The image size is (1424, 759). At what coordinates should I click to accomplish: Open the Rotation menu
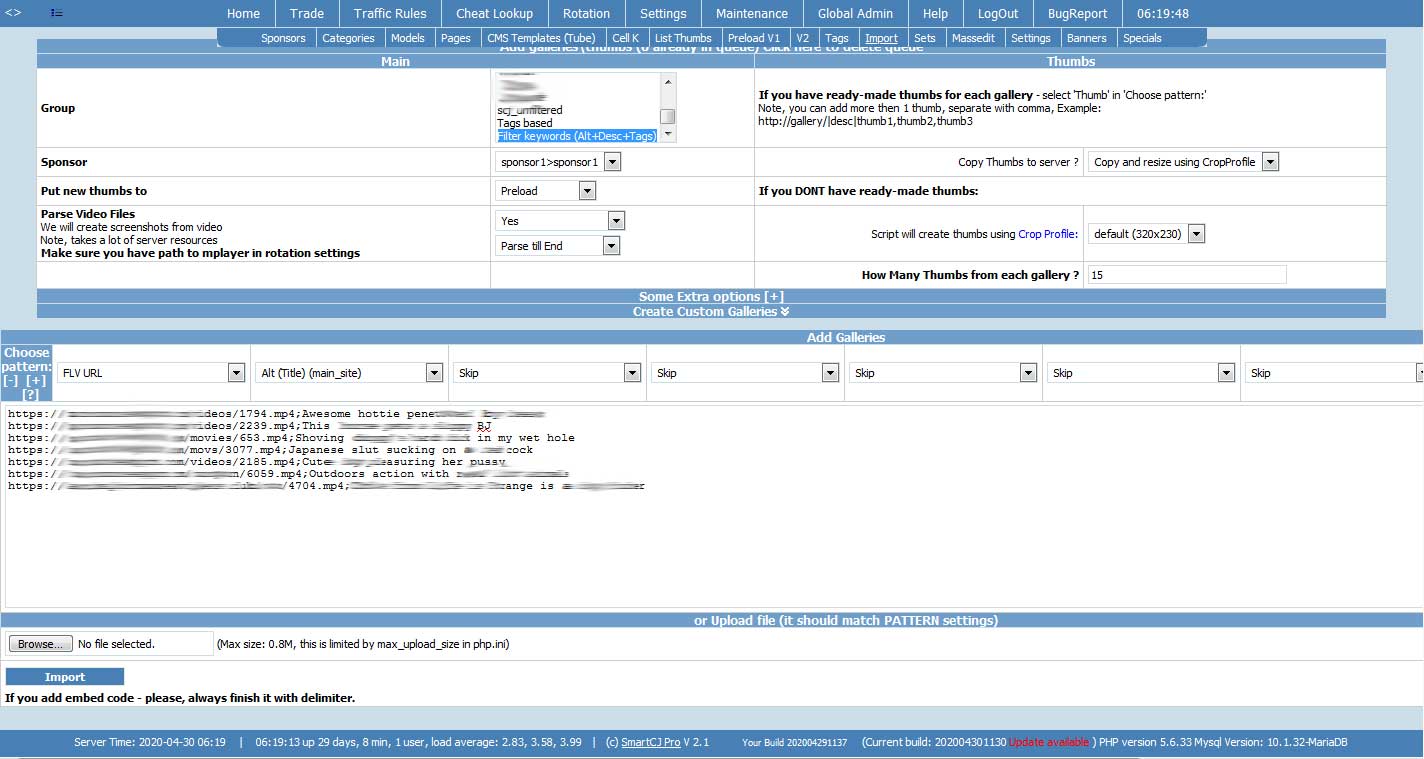click(586, 13)
